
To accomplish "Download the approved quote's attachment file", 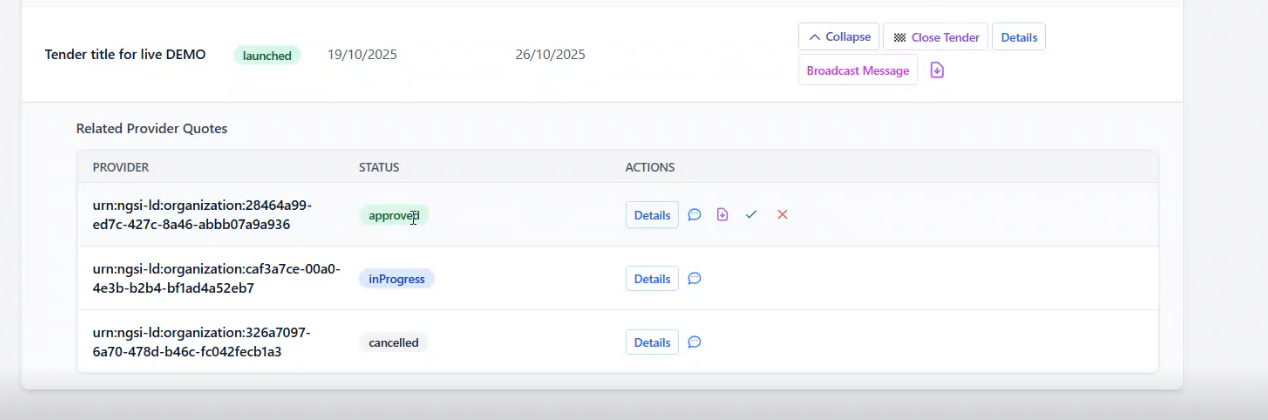I will 722,215.
